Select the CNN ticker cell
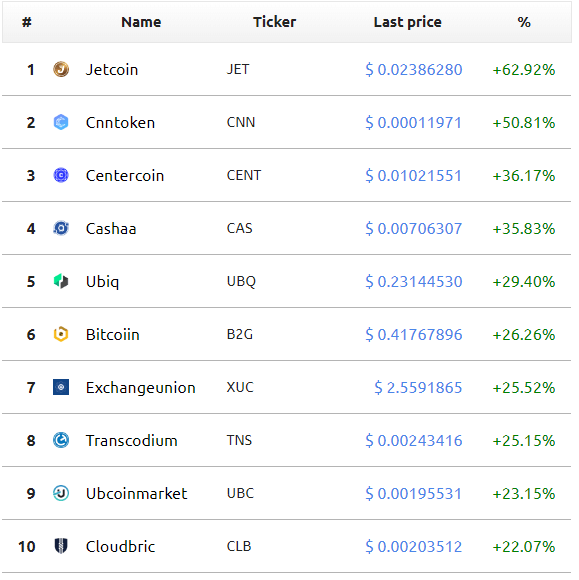The height and width of the screenshot is (580, 579). [x=241, y=122]
